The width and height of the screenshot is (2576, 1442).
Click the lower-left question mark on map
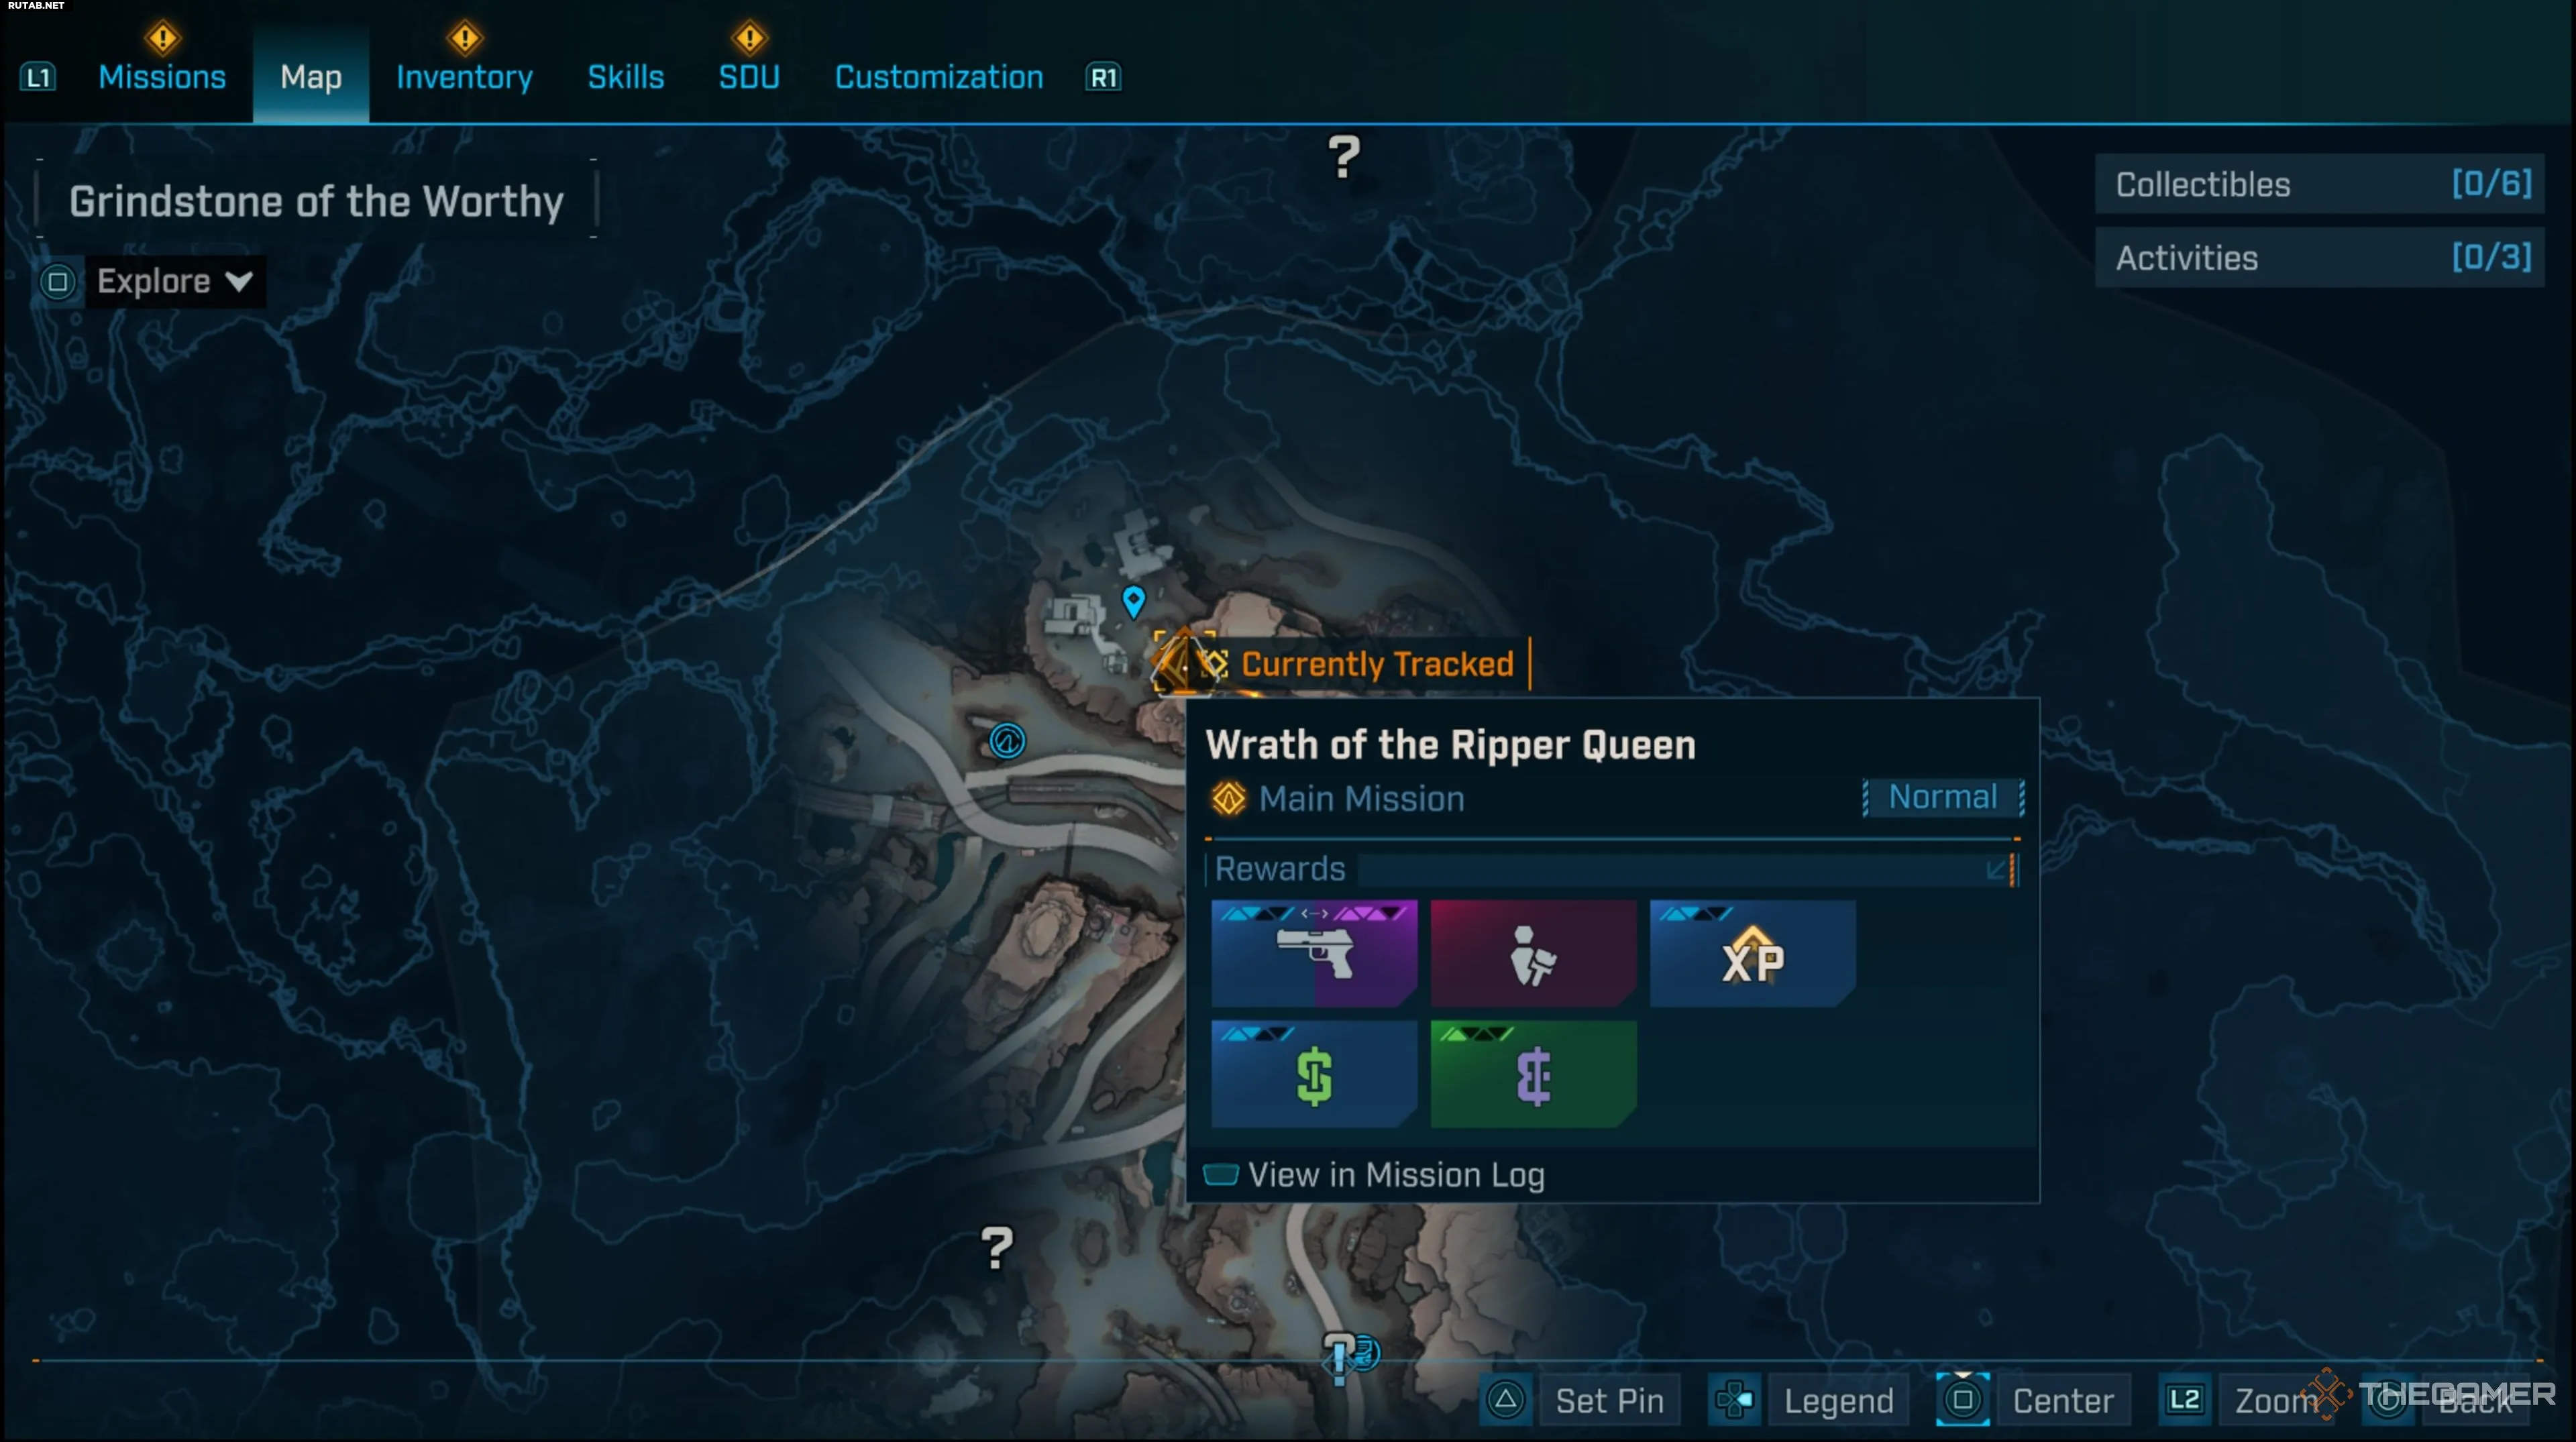click(996, 1247)
